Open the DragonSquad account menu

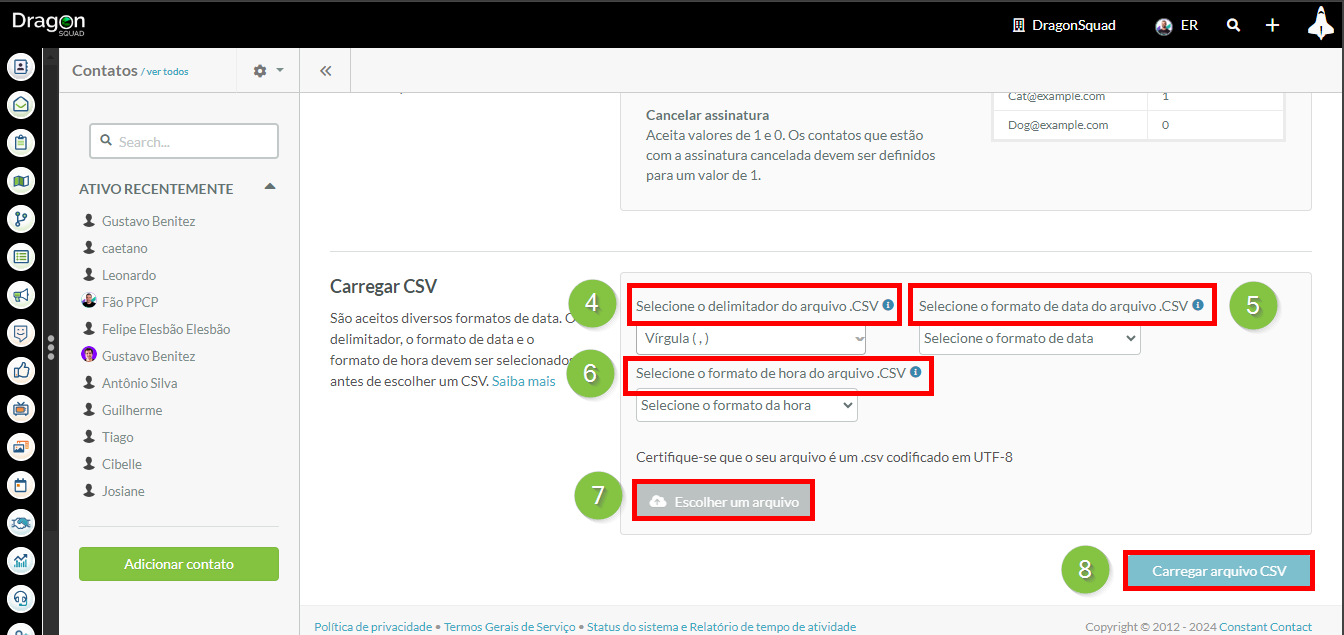(x=1064, y=25)
